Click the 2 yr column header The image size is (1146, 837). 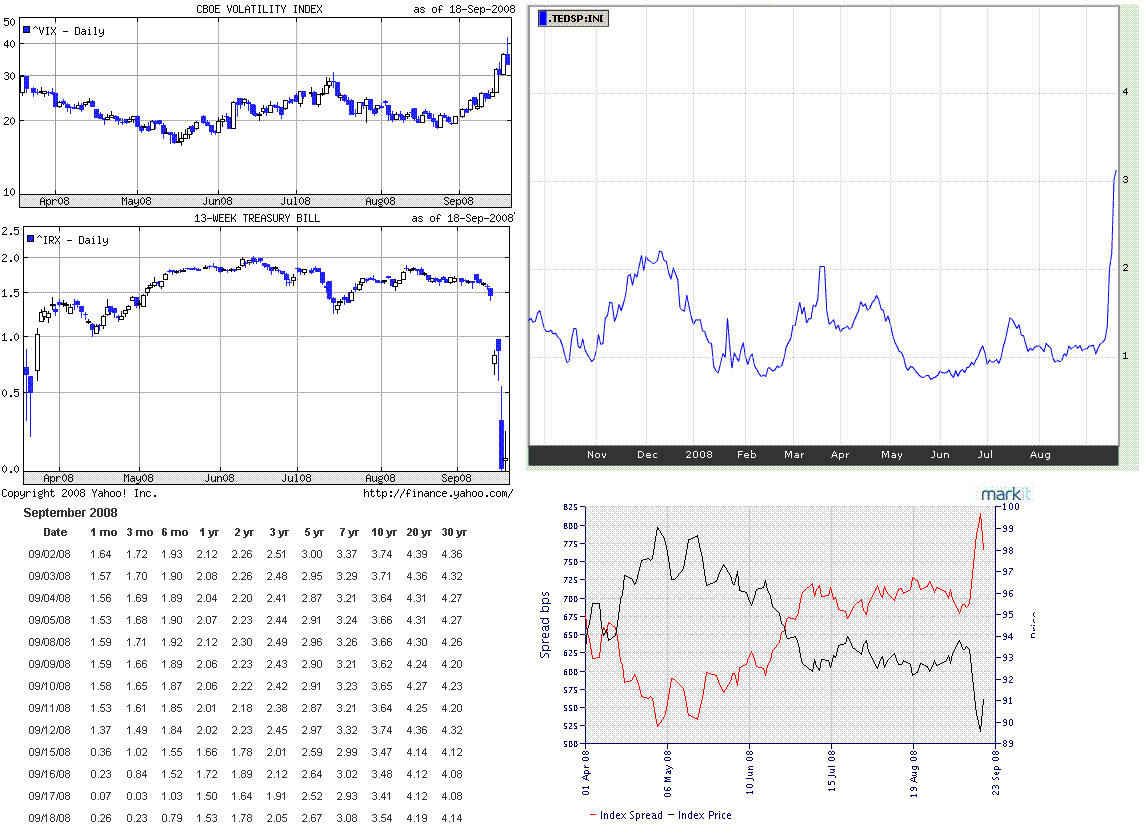tap(243, 532)
